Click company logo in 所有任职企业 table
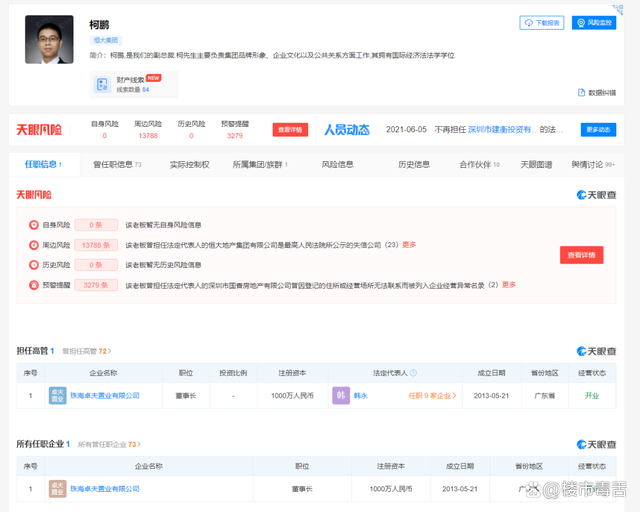 (x=58, y=489)
